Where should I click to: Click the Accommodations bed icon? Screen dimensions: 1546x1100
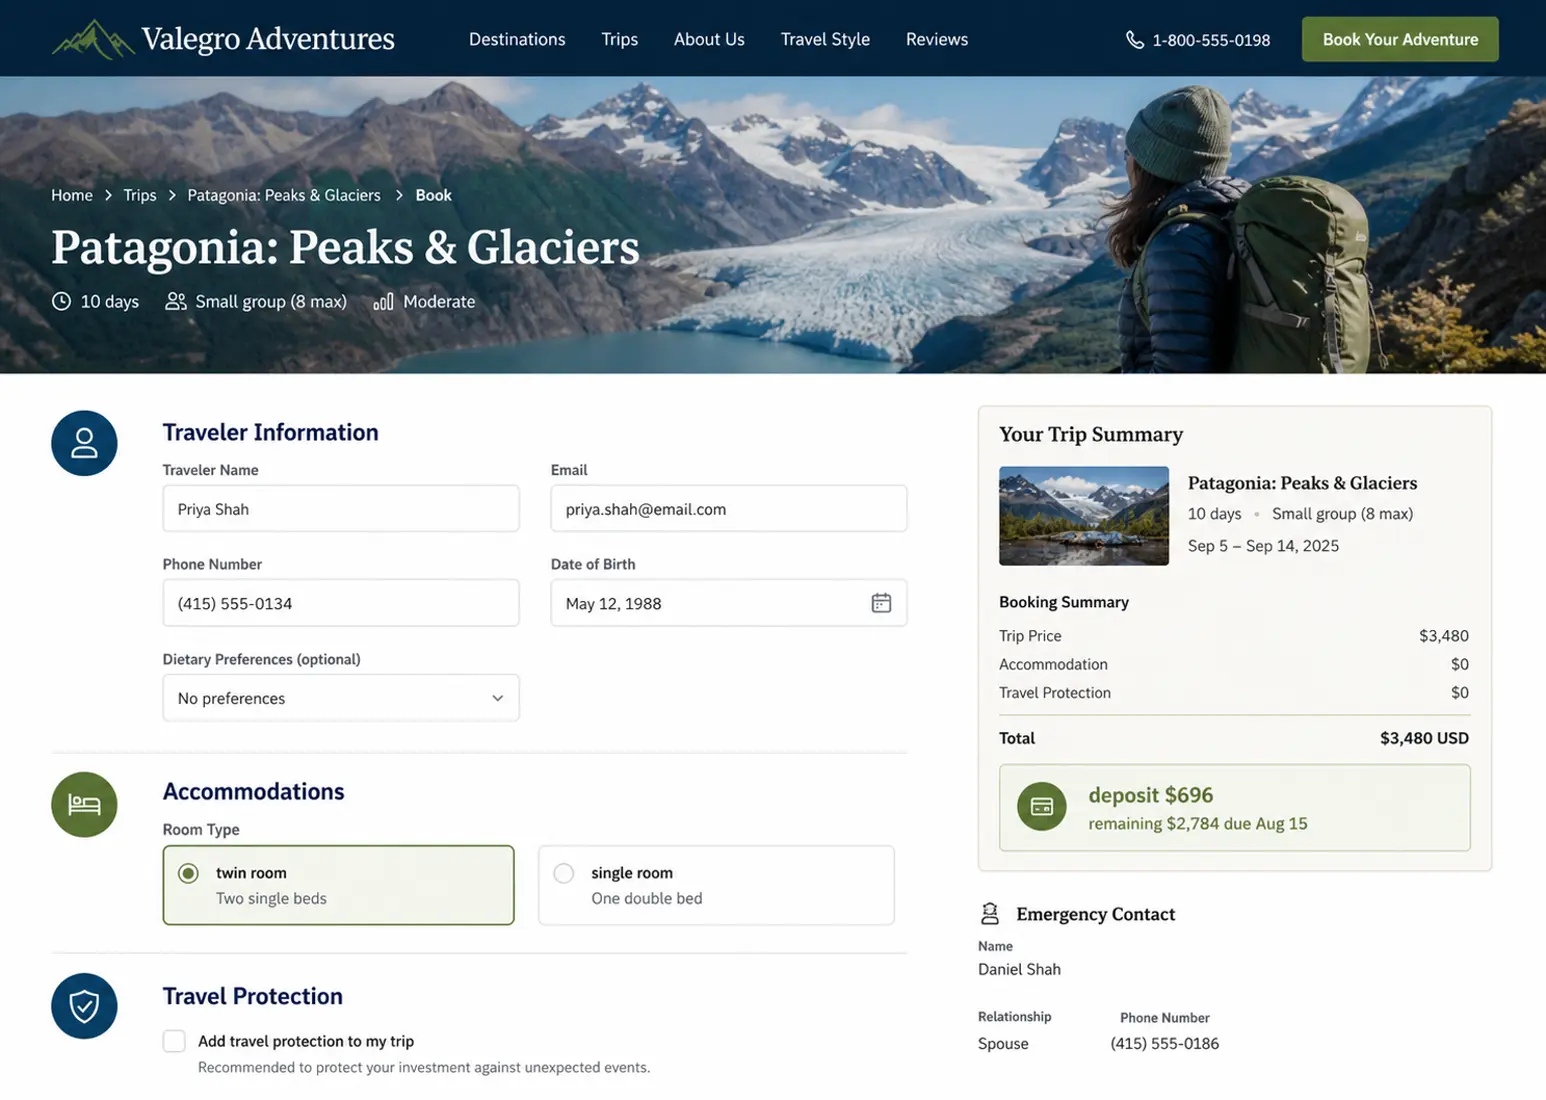click(84, 804)
